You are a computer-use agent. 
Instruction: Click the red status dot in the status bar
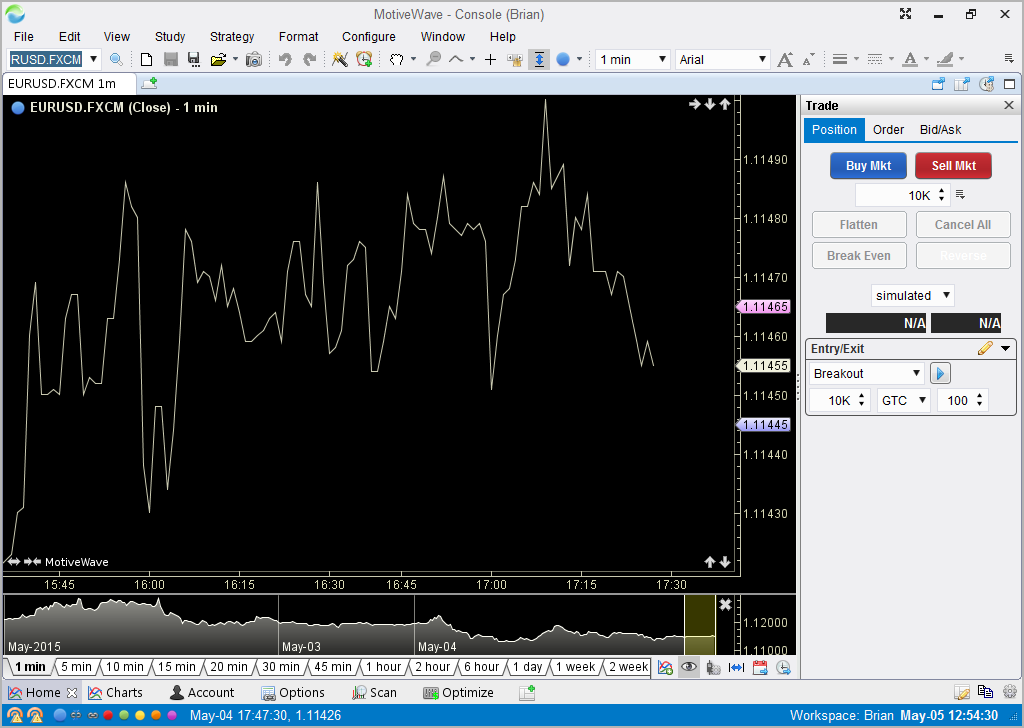108,715
